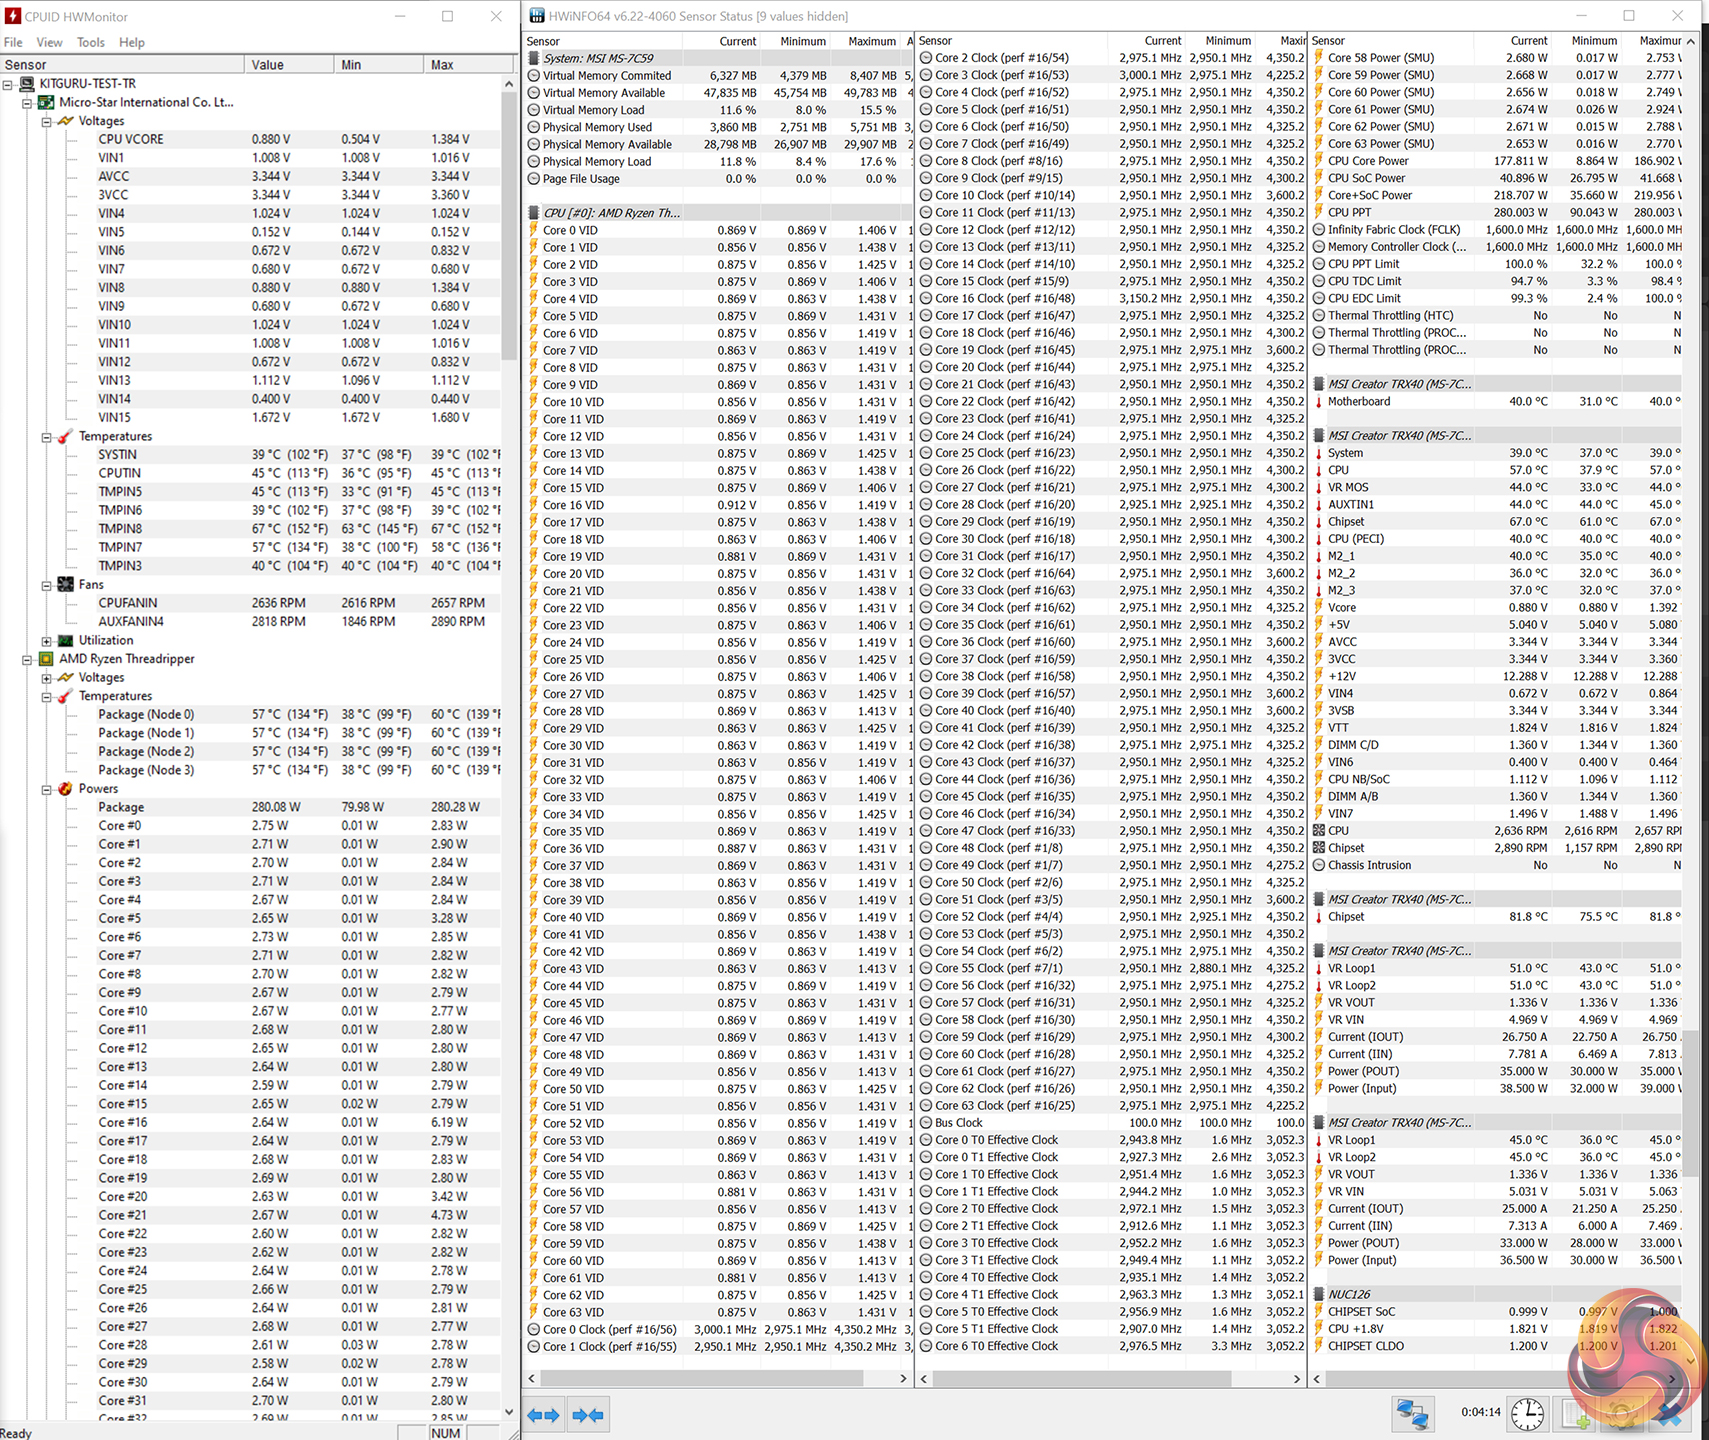This screenshot has height=1440, width=1709.
Task: Click the log file icon with green plus
Action: [1576, 1414]
